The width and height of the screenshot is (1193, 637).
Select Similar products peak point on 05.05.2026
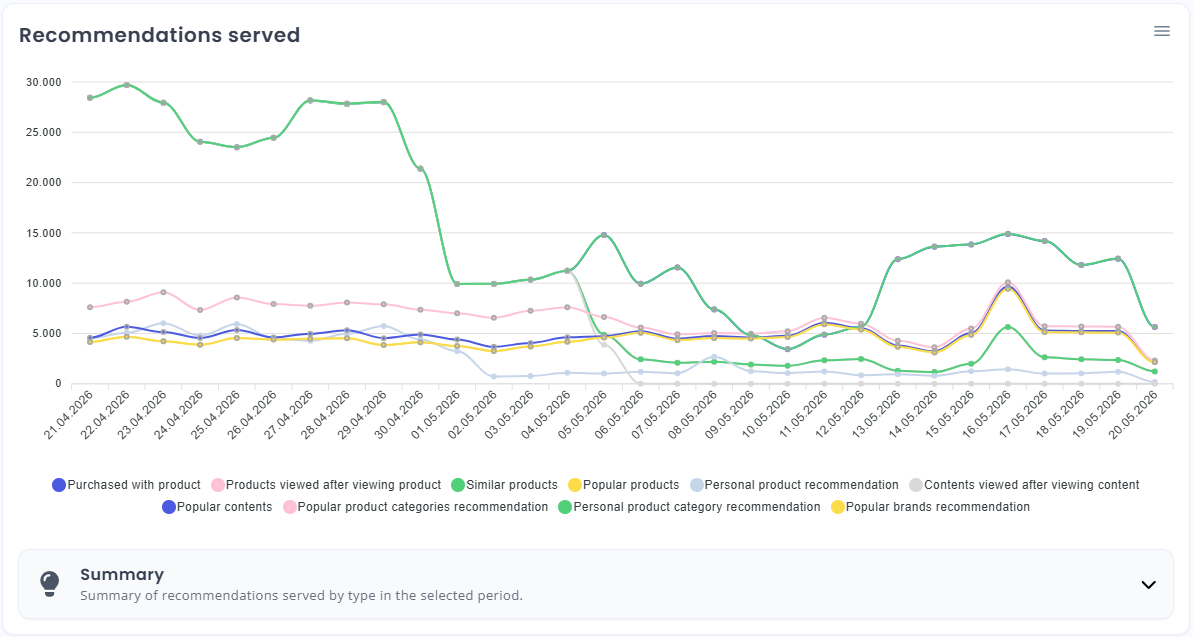click(x=604, y=235)
